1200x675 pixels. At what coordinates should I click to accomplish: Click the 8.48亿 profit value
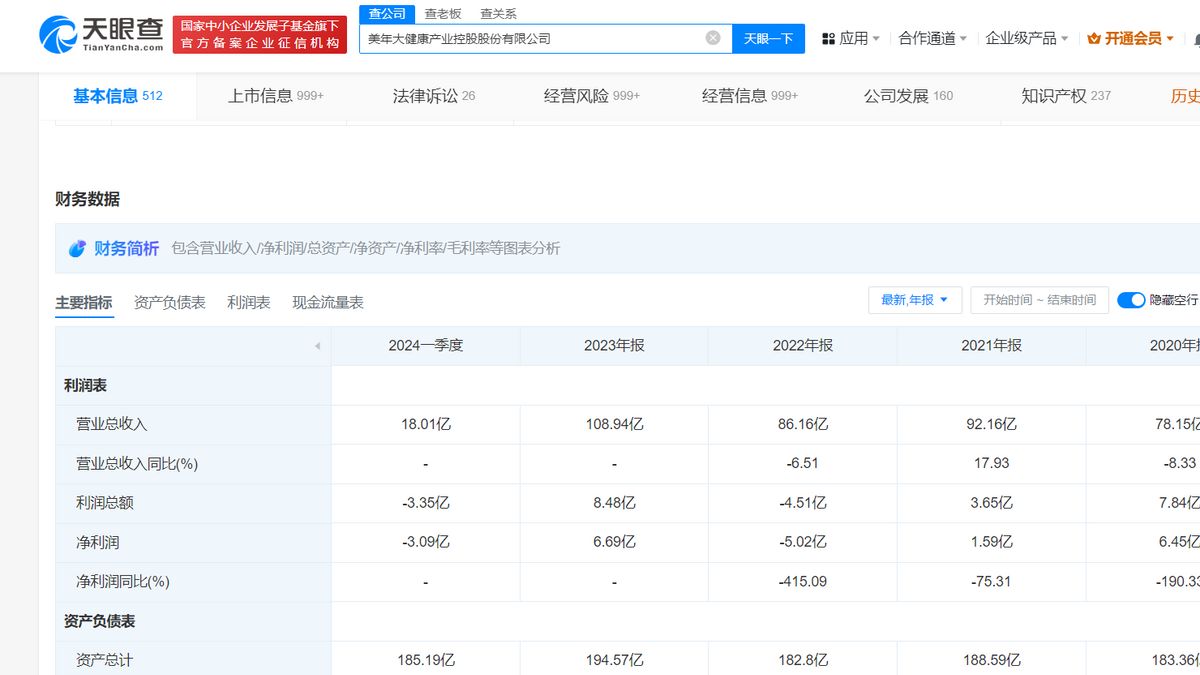[x=614, y=503]
